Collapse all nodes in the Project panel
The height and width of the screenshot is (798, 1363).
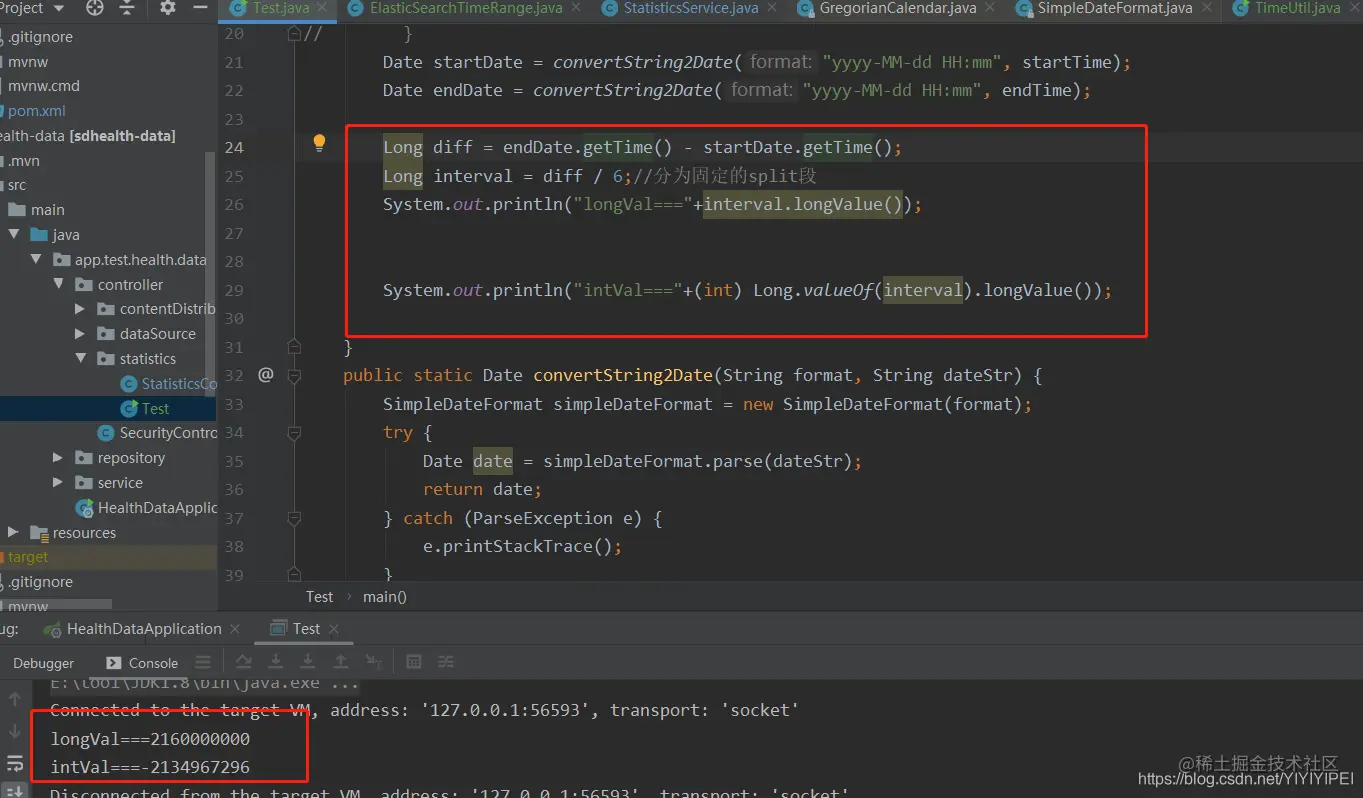tap(127, 8)
